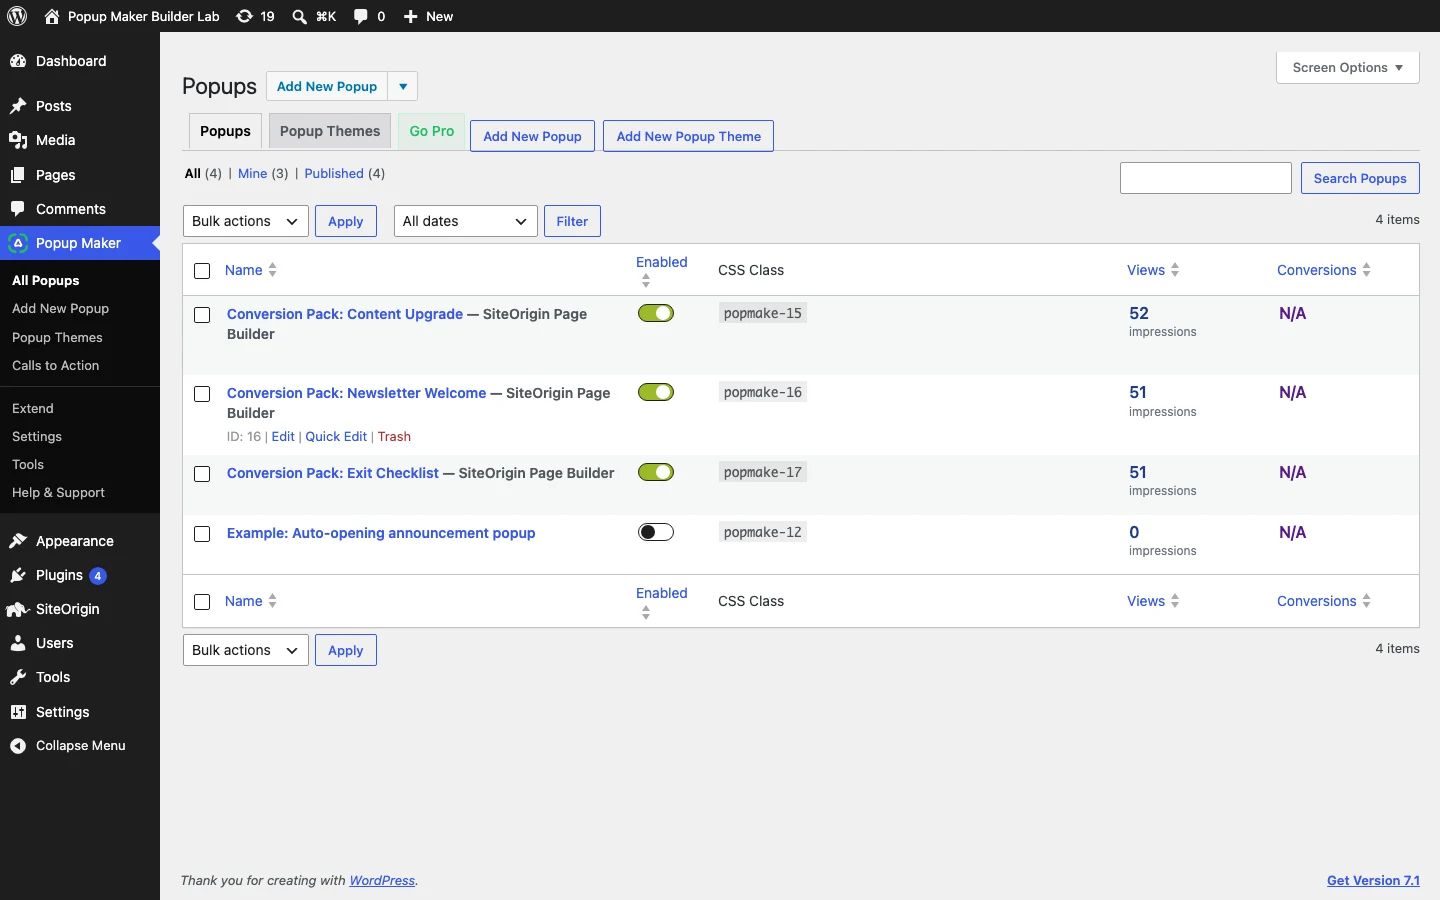Open the top Bulk actions dropdown
Screen dimensions: 1440x900
click(x=246, y=221)
